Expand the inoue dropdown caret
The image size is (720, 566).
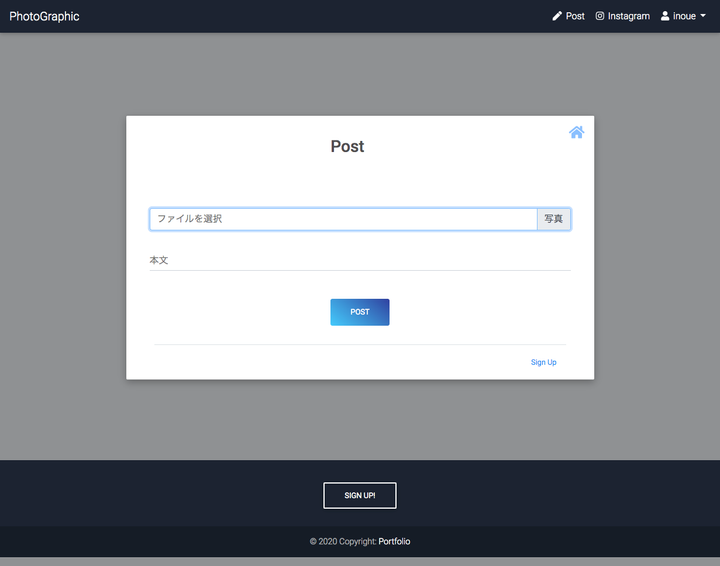[x=703, y=16]
